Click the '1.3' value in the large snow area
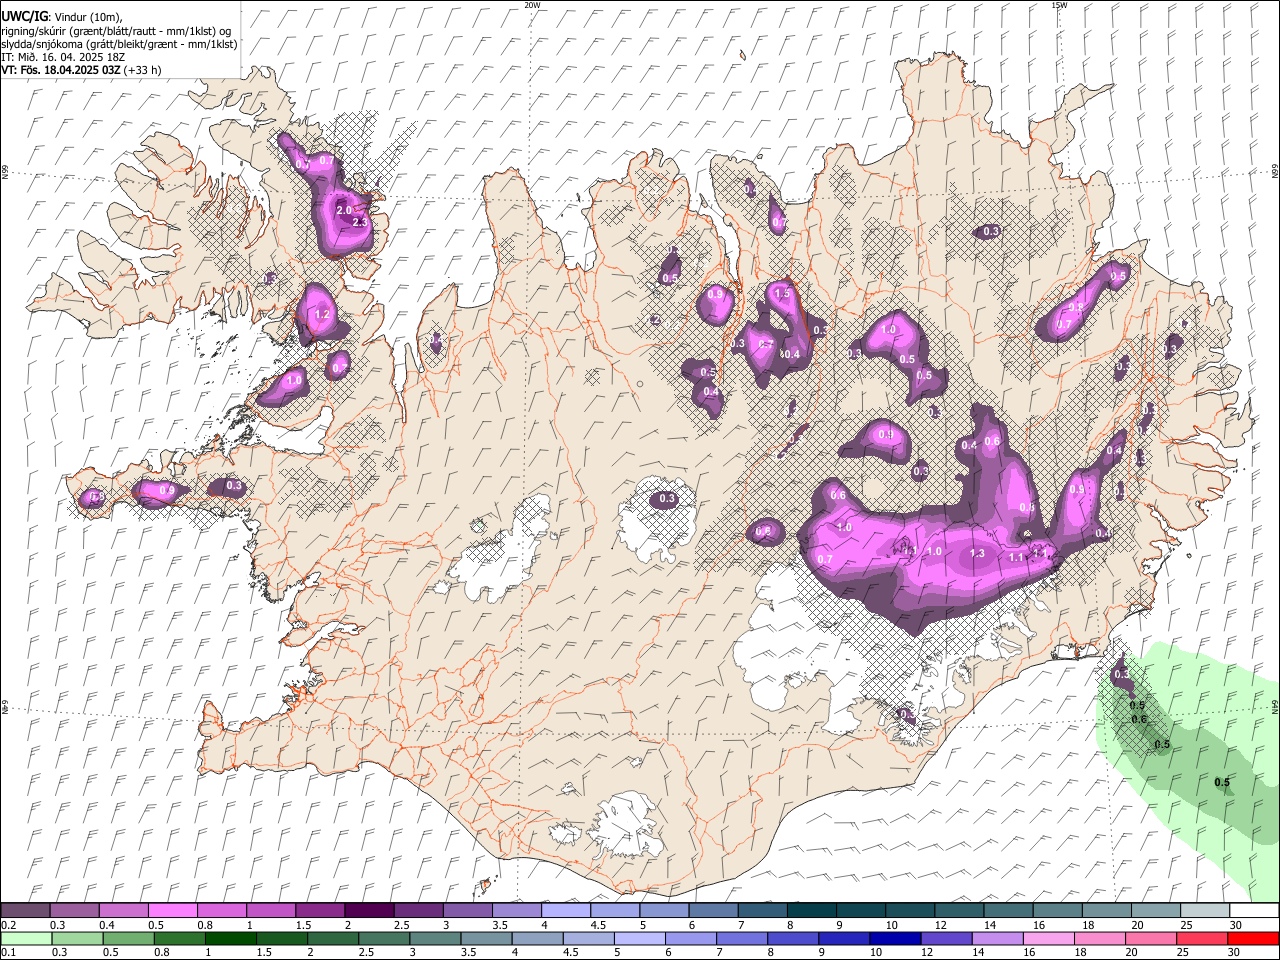This screenshot has width=1280, height=960. point(977,553)
